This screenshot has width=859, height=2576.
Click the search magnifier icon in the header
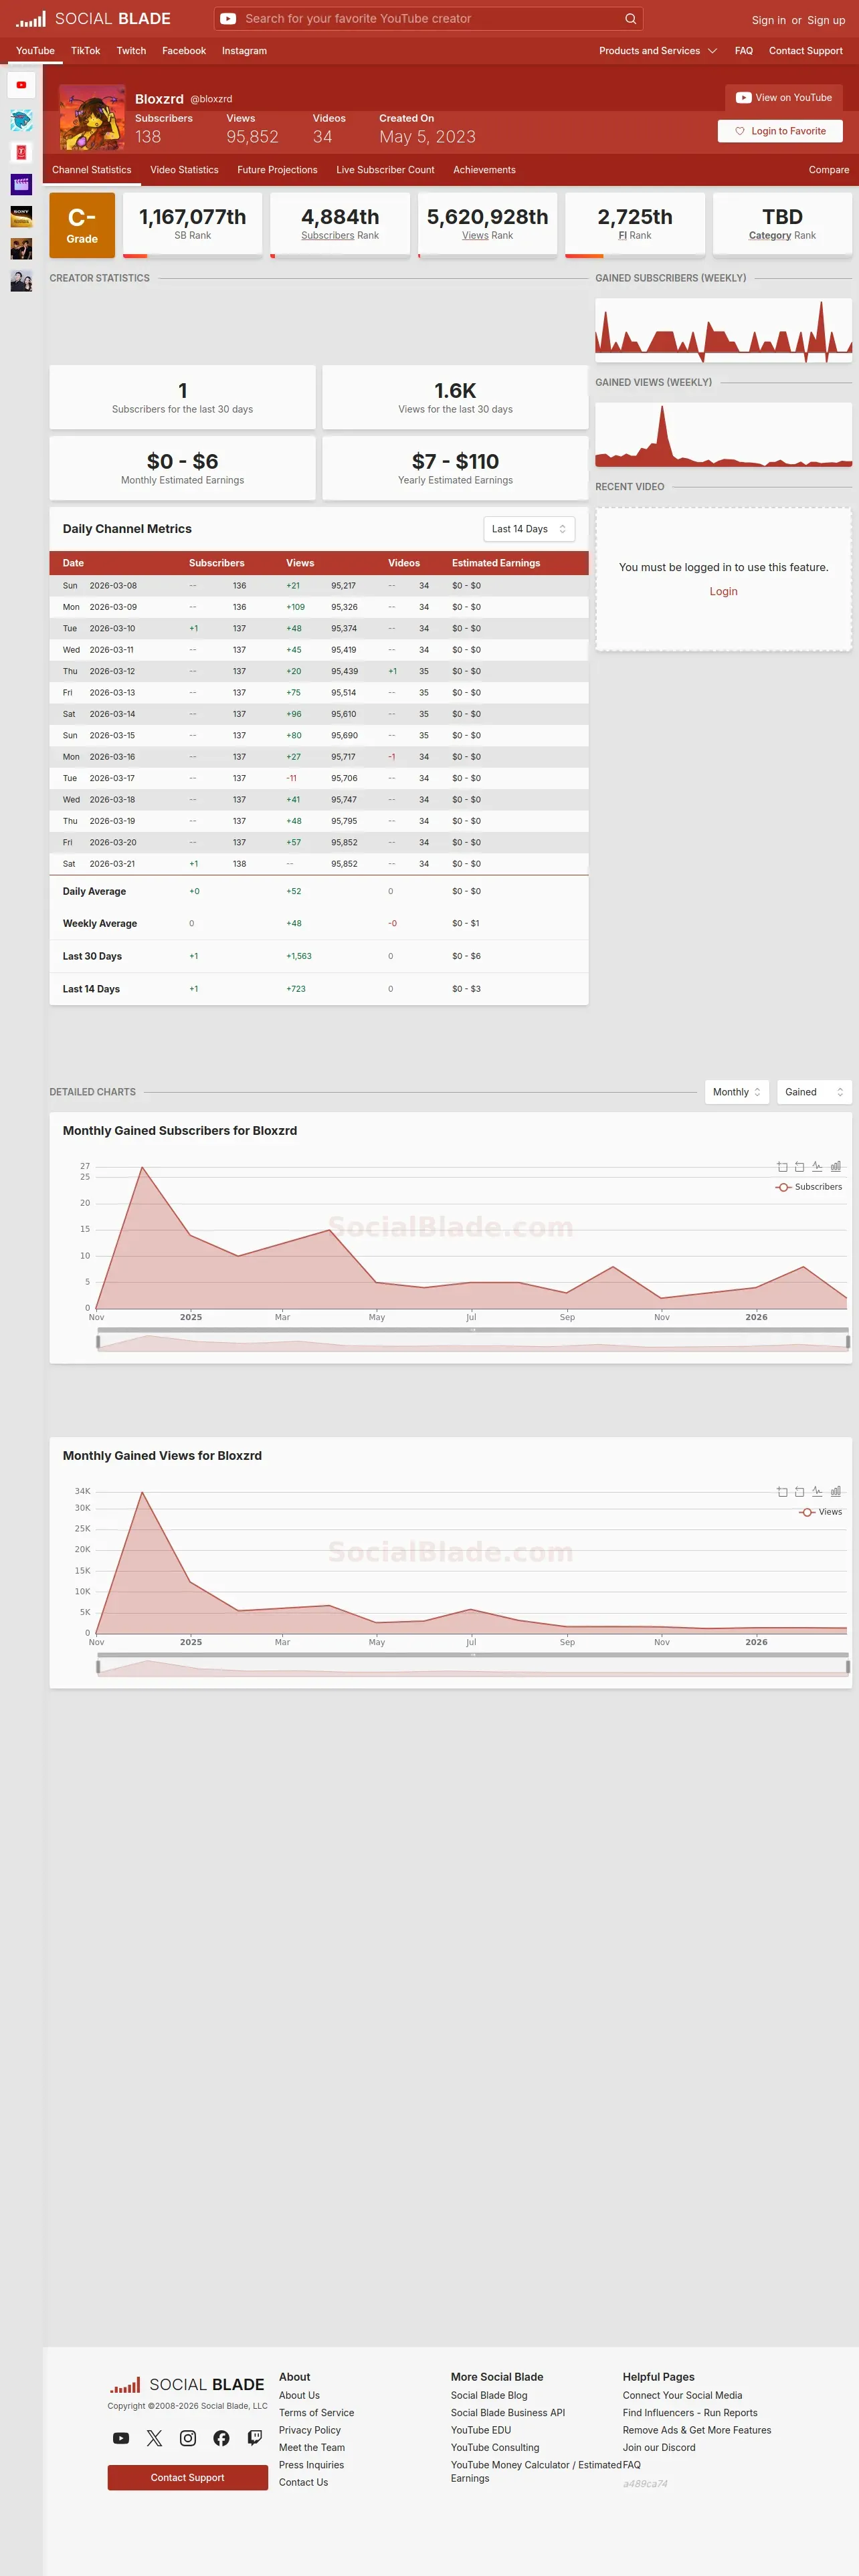(x=630, y=19)
